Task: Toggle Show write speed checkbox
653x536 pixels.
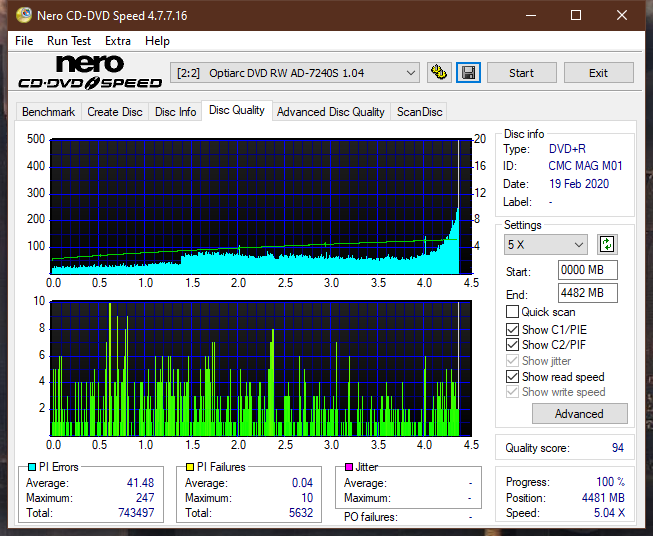Action: point(512,392)
